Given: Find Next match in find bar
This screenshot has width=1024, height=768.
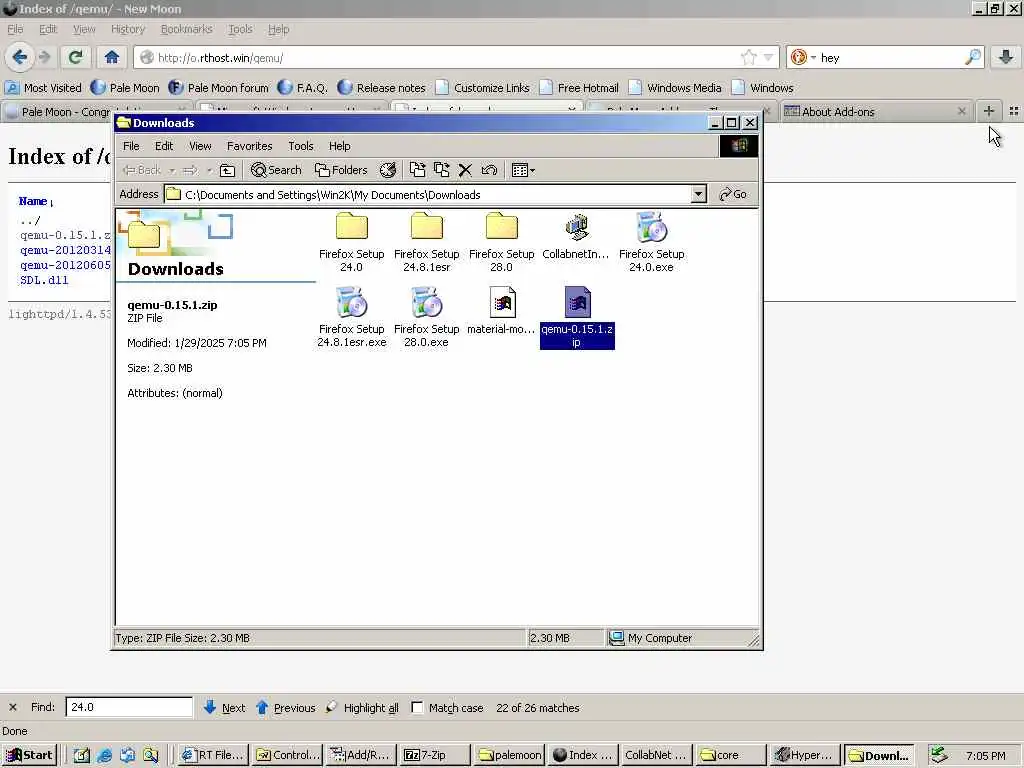Looking at the screenshot, I should click(224, 707).
